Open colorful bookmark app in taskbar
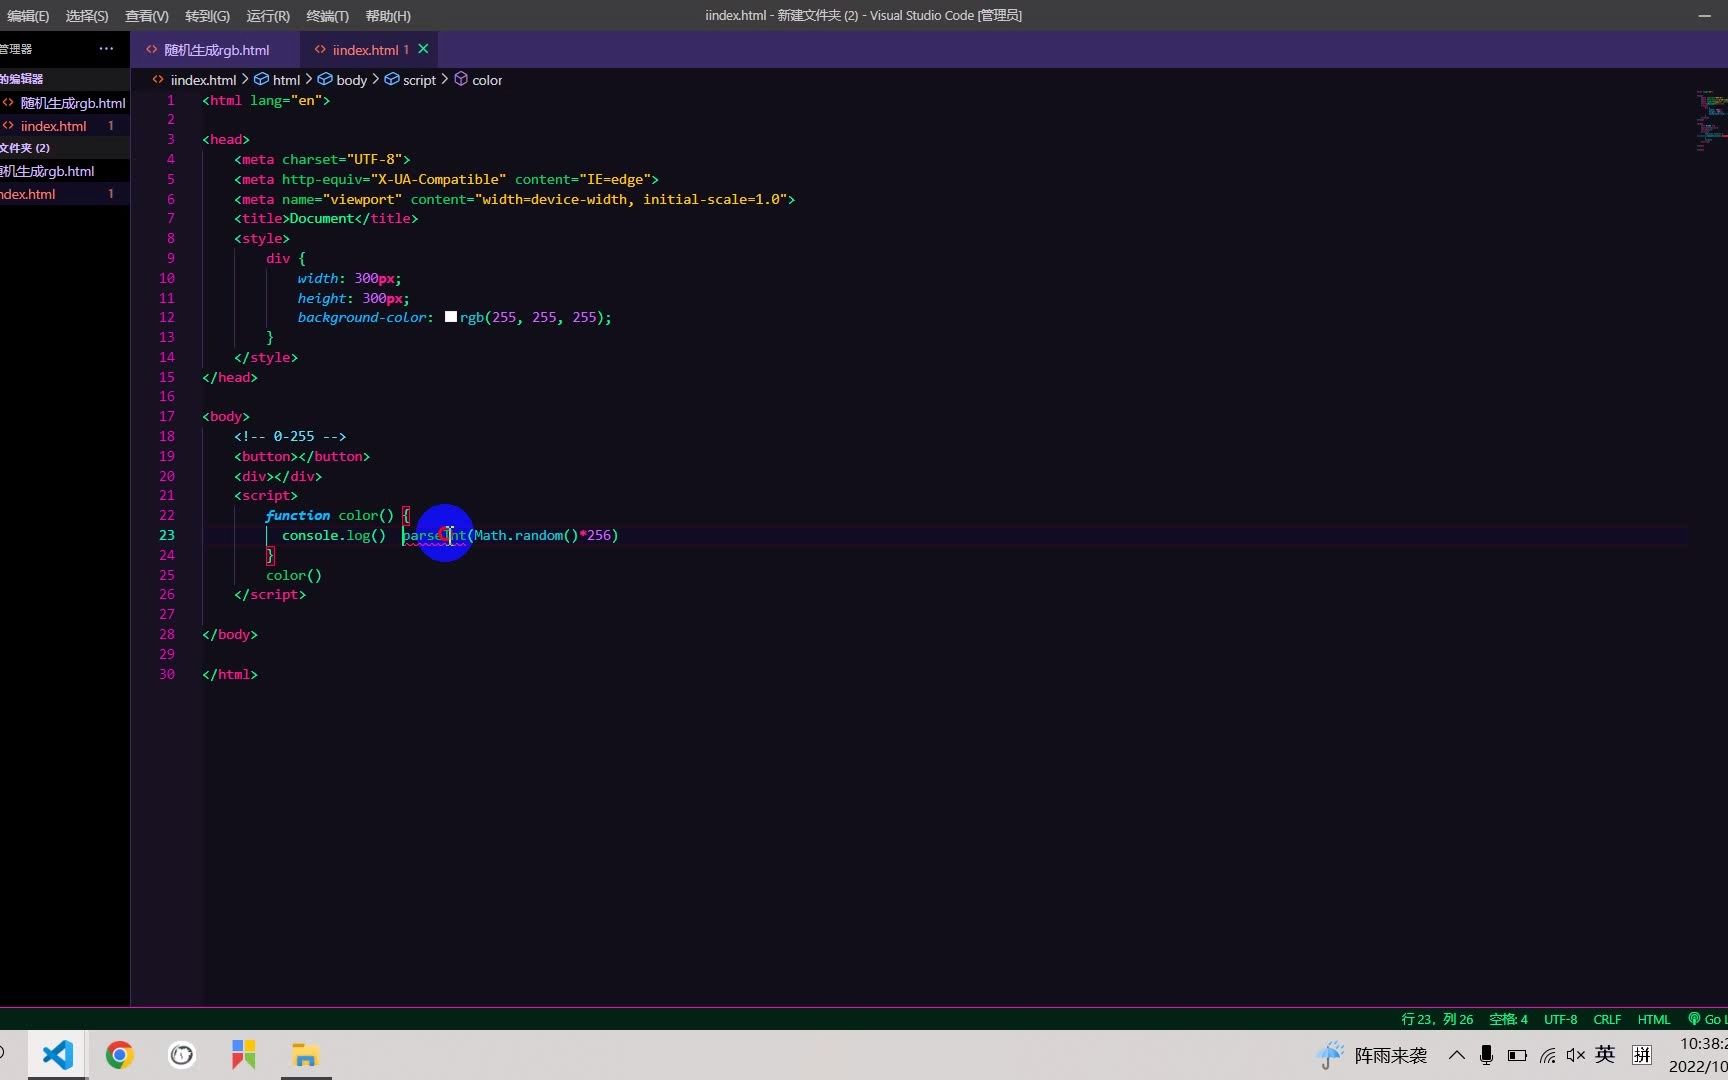The width and height of the screenshot is (1728, 1080). (x=244, y=1055)
